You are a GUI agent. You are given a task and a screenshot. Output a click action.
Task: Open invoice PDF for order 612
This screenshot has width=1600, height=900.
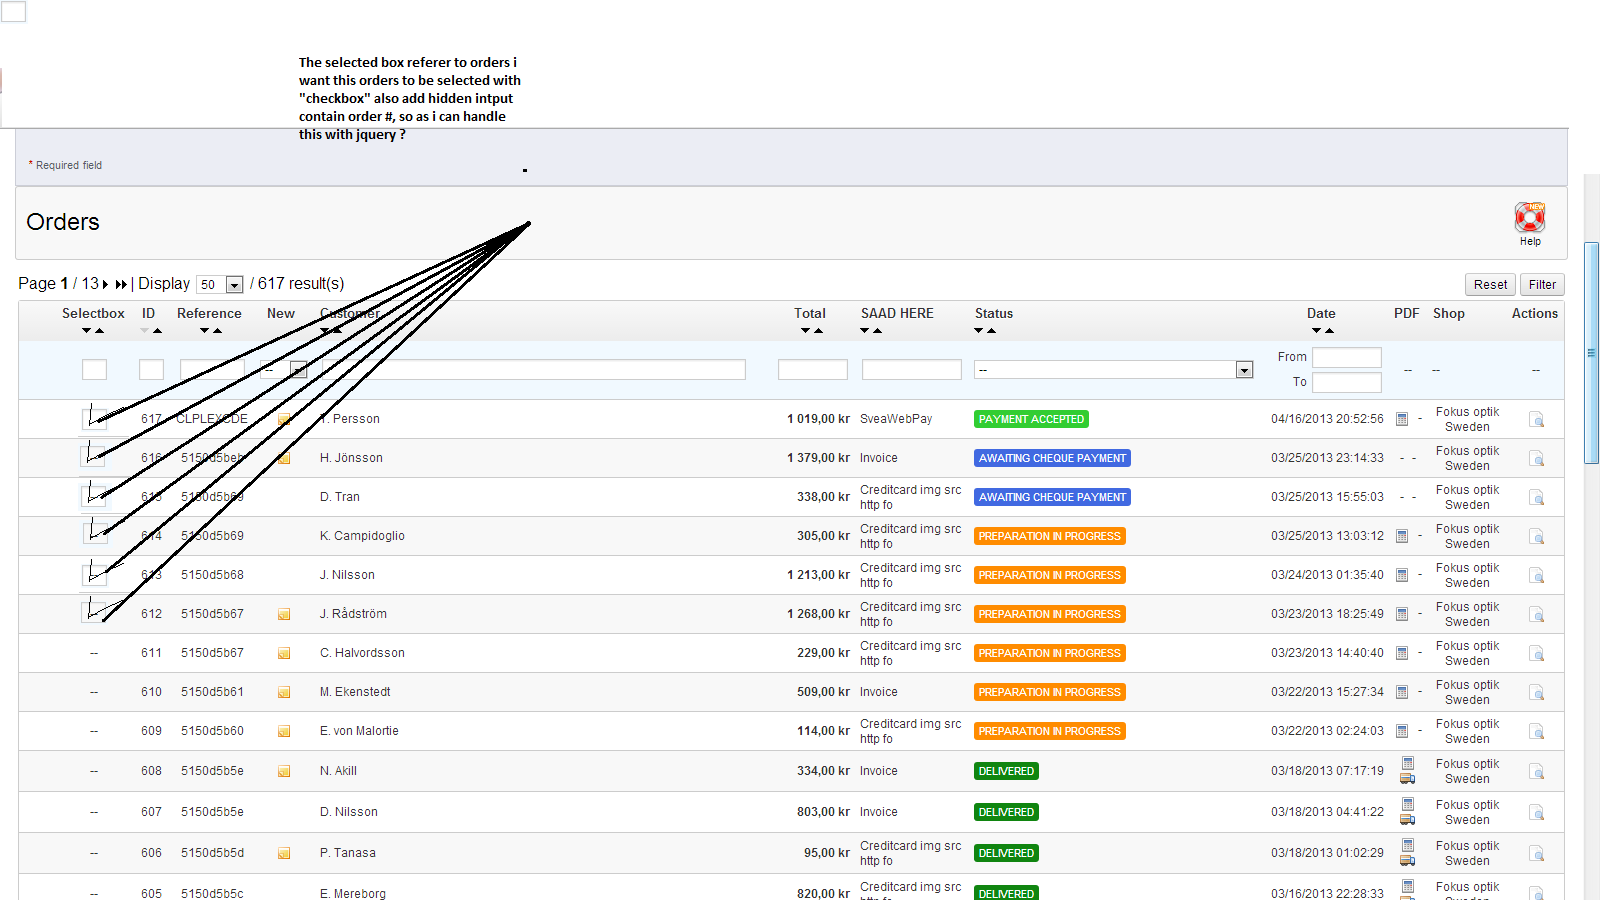pos(1402,614)
